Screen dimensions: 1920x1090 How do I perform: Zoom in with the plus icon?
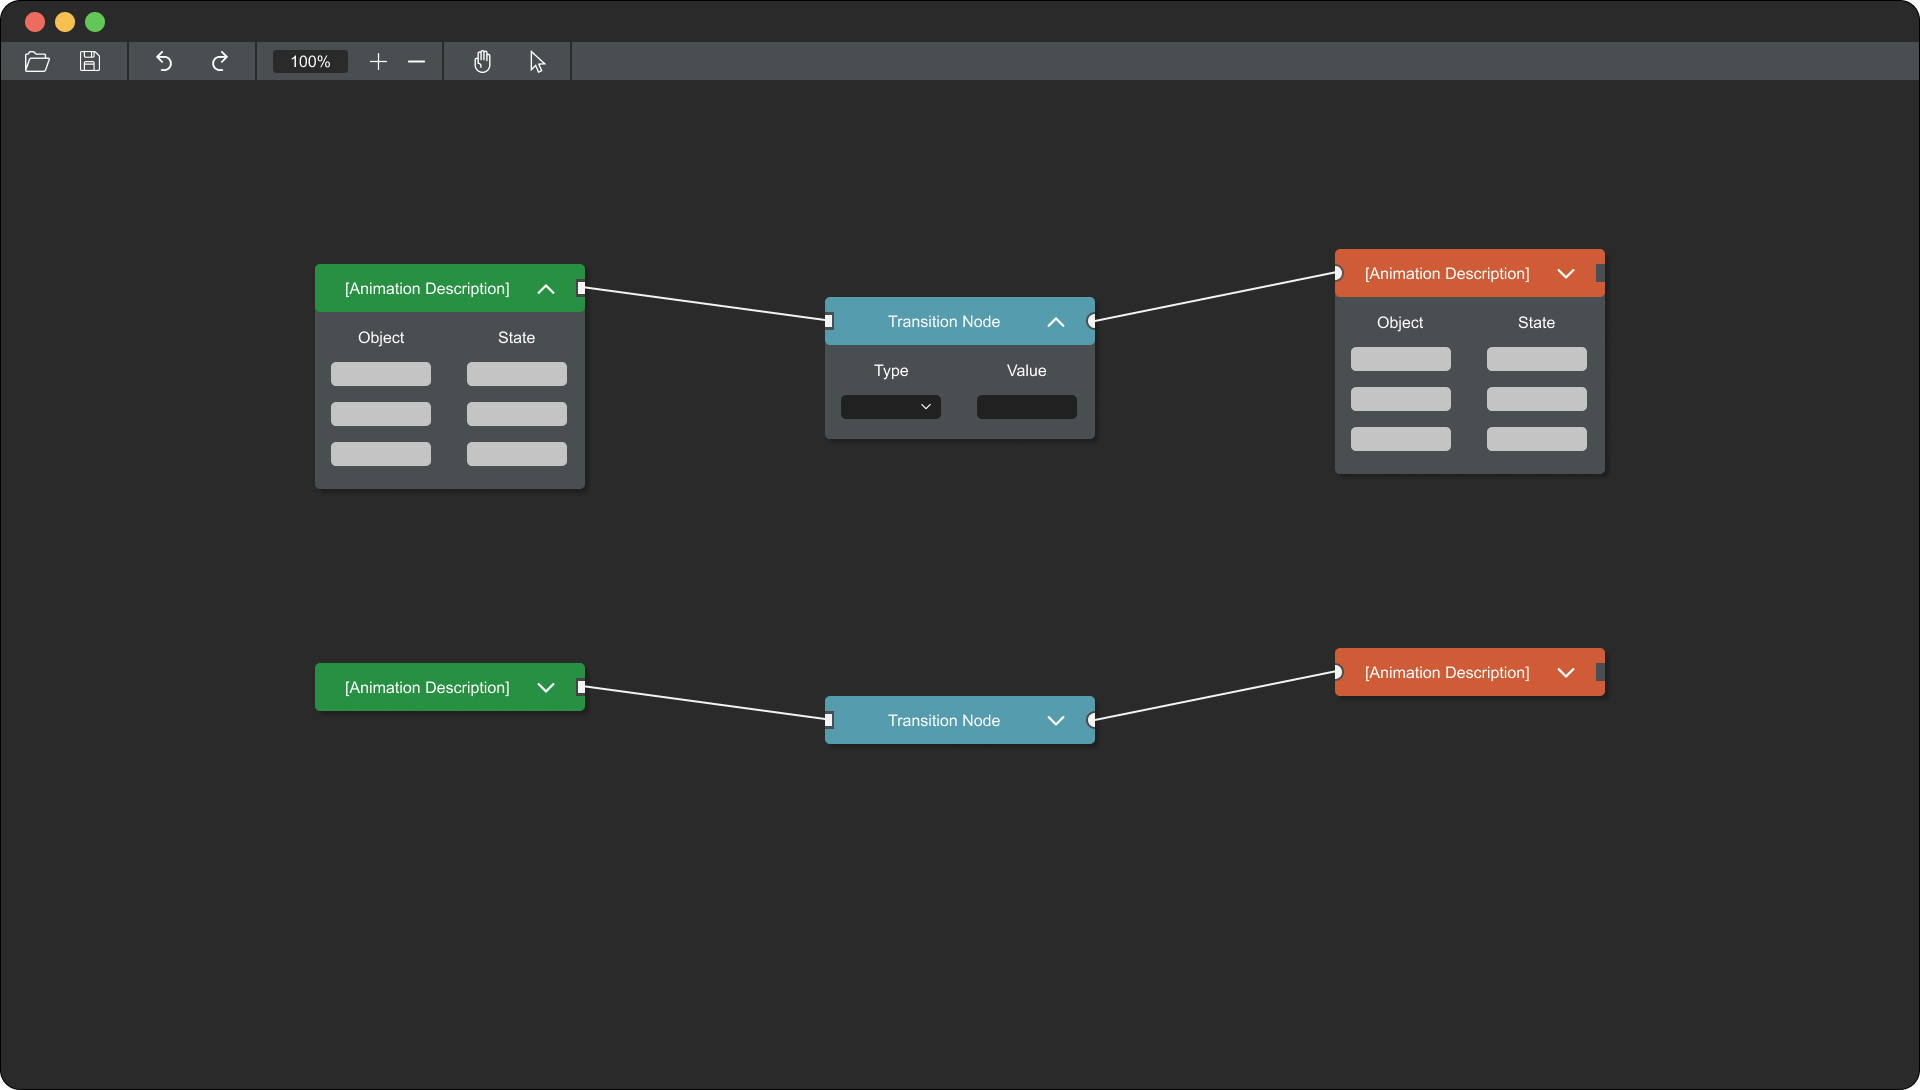(378, 62)
